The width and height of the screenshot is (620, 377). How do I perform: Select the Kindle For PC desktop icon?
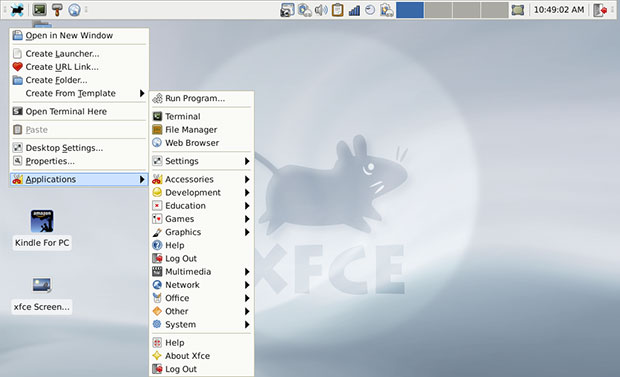(42, 229)
